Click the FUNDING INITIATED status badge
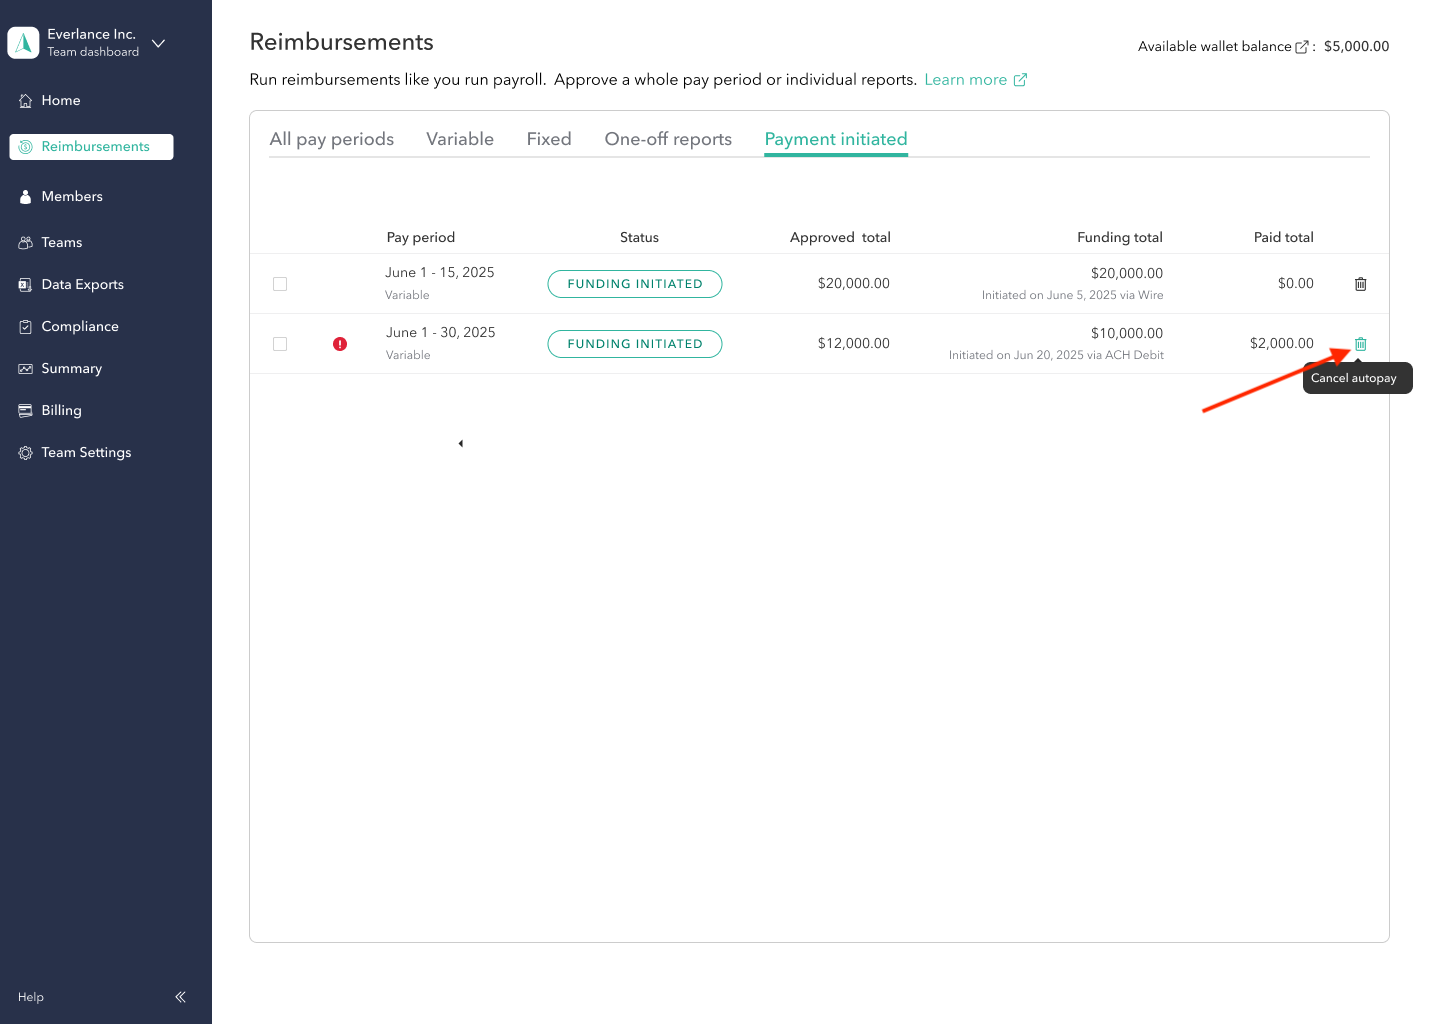 [x=634, y=283]
